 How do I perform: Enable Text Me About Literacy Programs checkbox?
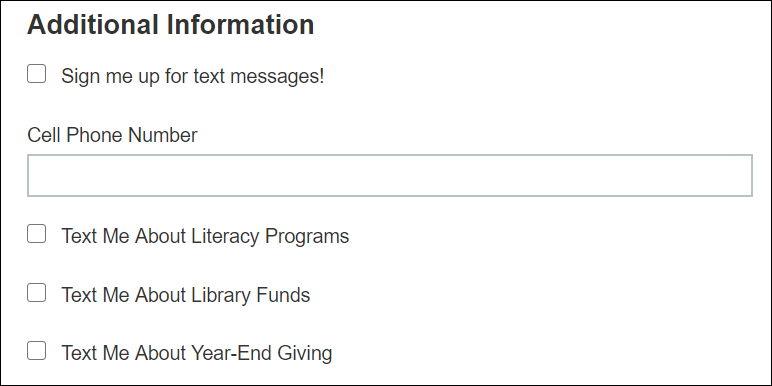36,234
